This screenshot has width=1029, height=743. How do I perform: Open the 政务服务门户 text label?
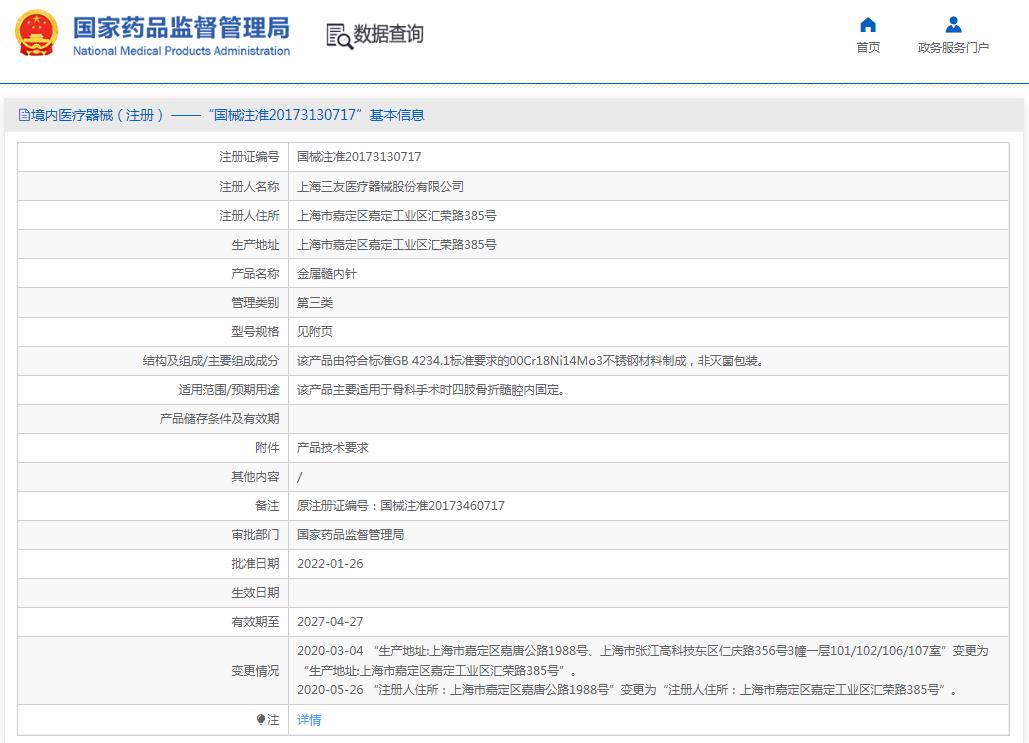pyautogui.click(x=953, y=48)
